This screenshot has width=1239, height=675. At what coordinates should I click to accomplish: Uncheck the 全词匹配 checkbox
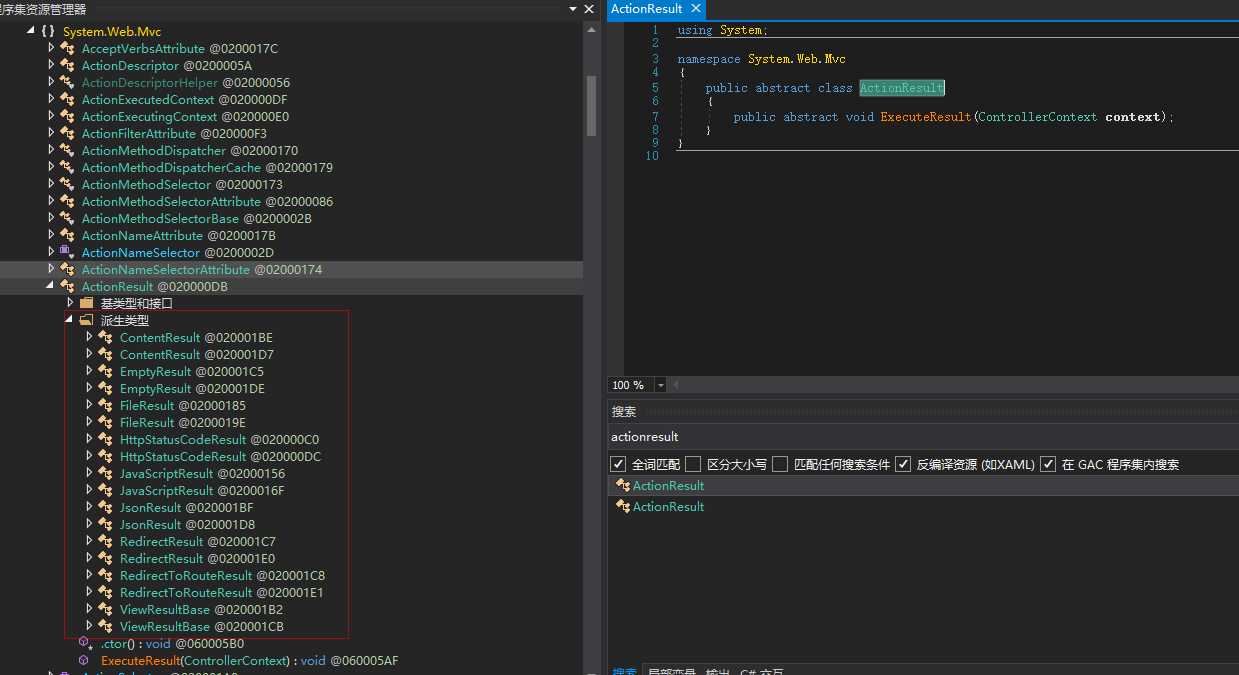click(618, 464)
